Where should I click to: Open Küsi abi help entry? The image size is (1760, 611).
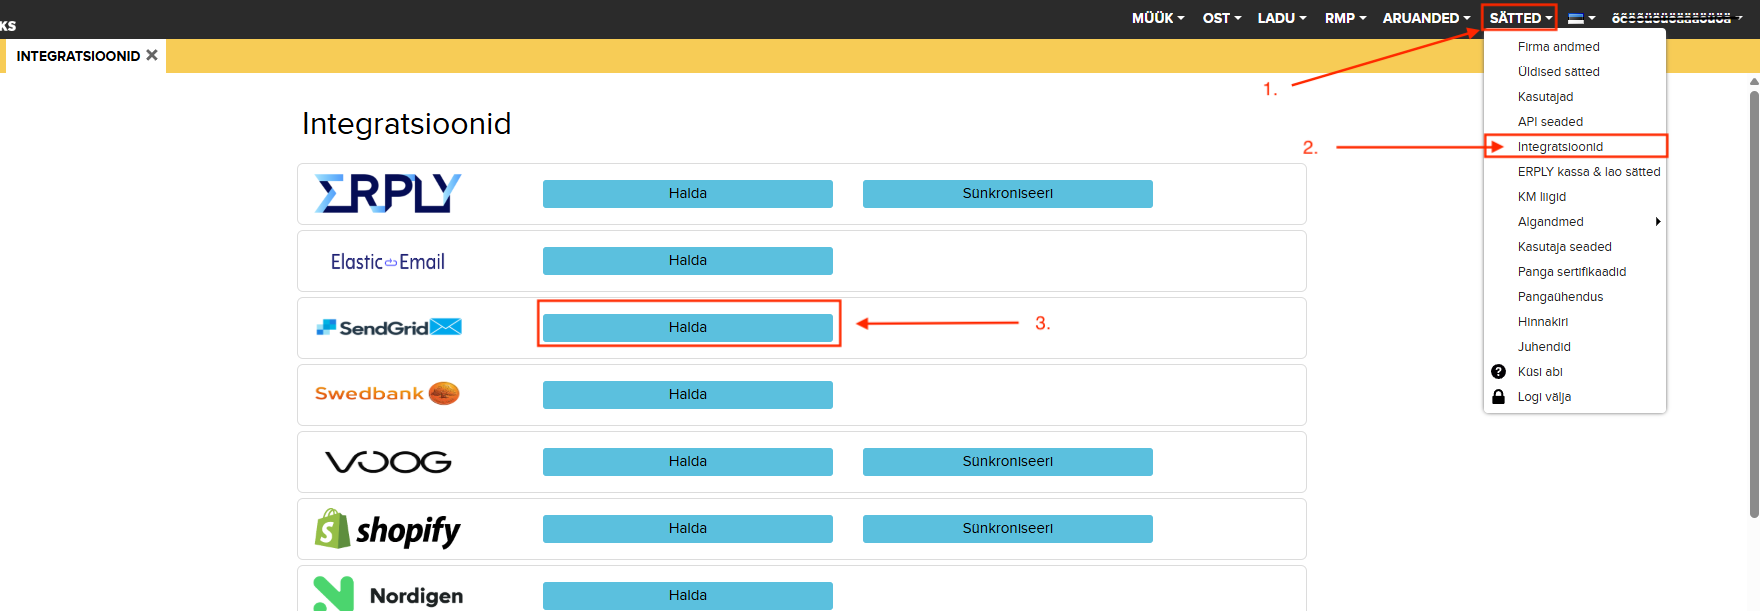1540,372
